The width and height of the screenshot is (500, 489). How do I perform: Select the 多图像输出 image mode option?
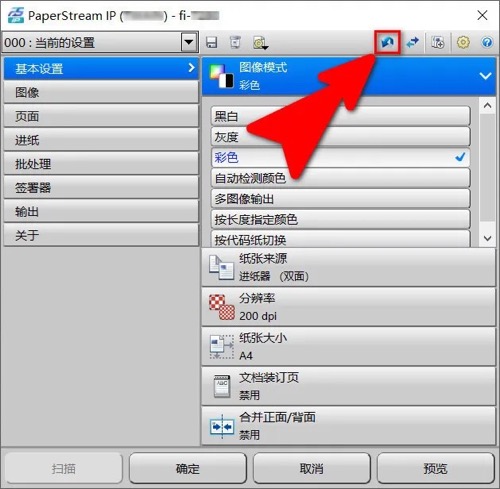(x=340, y=199)
